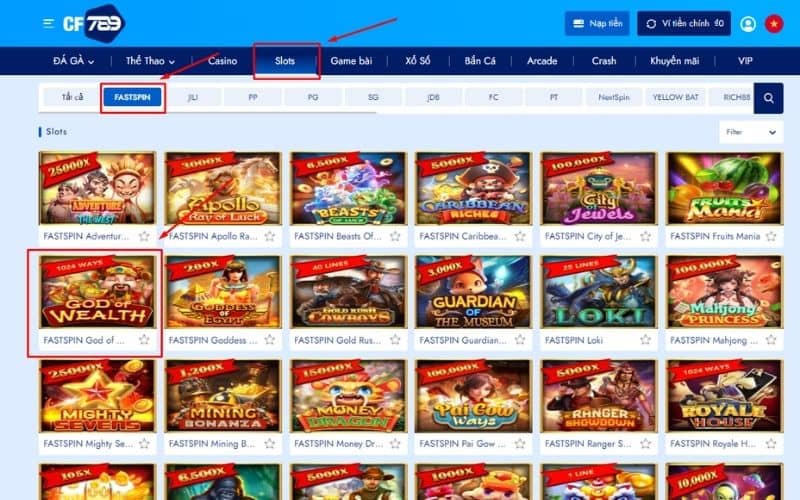Favorite FASTSPIN God of Wealth star

[144, 340]
